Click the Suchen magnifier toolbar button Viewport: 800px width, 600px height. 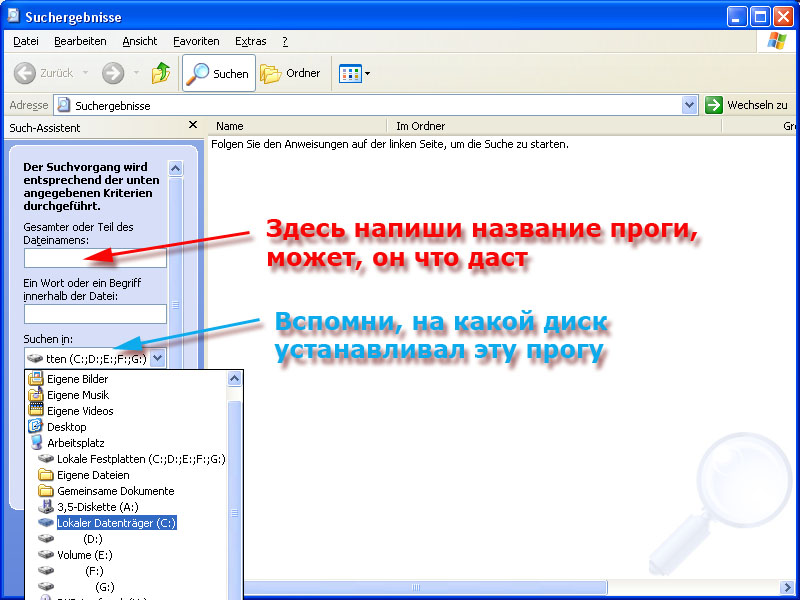point(218,74)
